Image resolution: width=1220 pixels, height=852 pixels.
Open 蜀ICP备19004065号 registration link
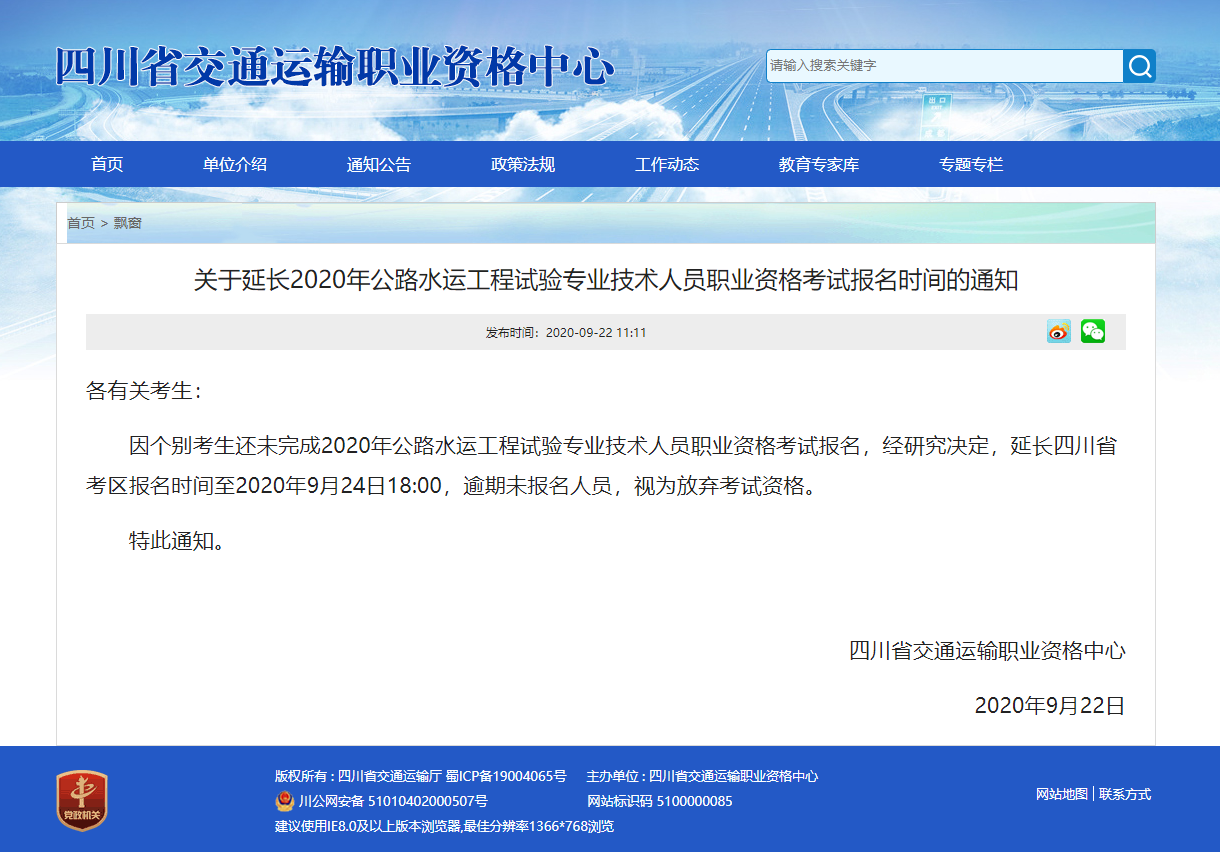(x=506, y=776)
